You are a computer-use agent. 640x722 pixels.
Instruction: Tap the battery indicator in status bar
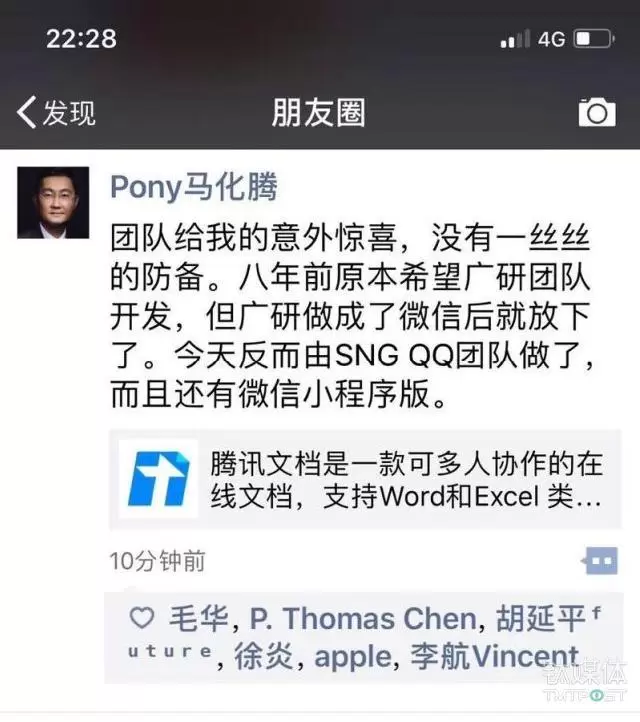click(x=593, y=39)
